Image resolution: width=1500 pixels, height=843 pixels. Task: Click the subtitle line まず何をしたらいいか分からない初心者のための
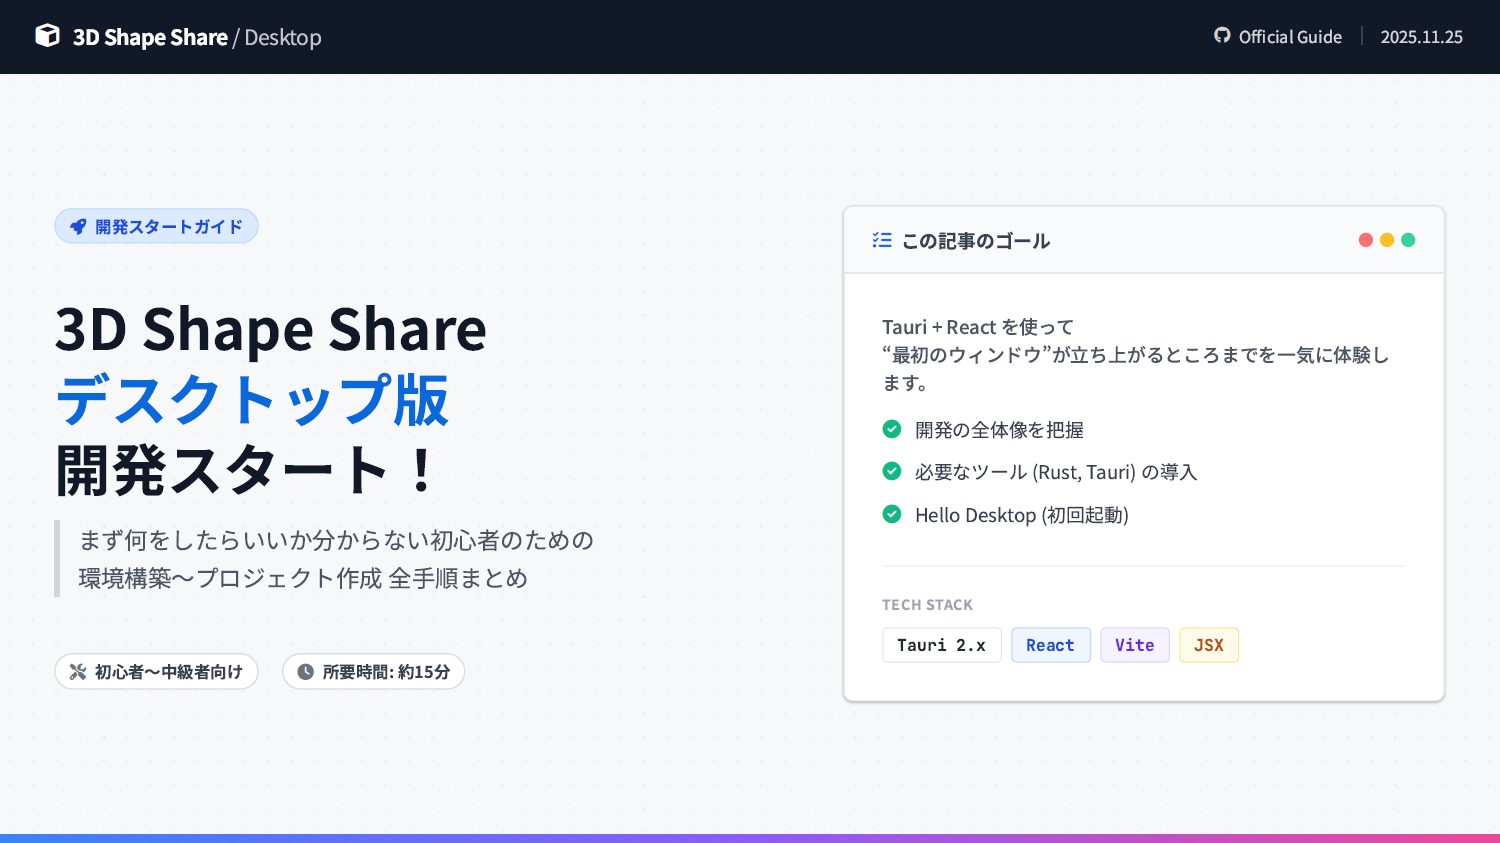[x=336, y=540]
